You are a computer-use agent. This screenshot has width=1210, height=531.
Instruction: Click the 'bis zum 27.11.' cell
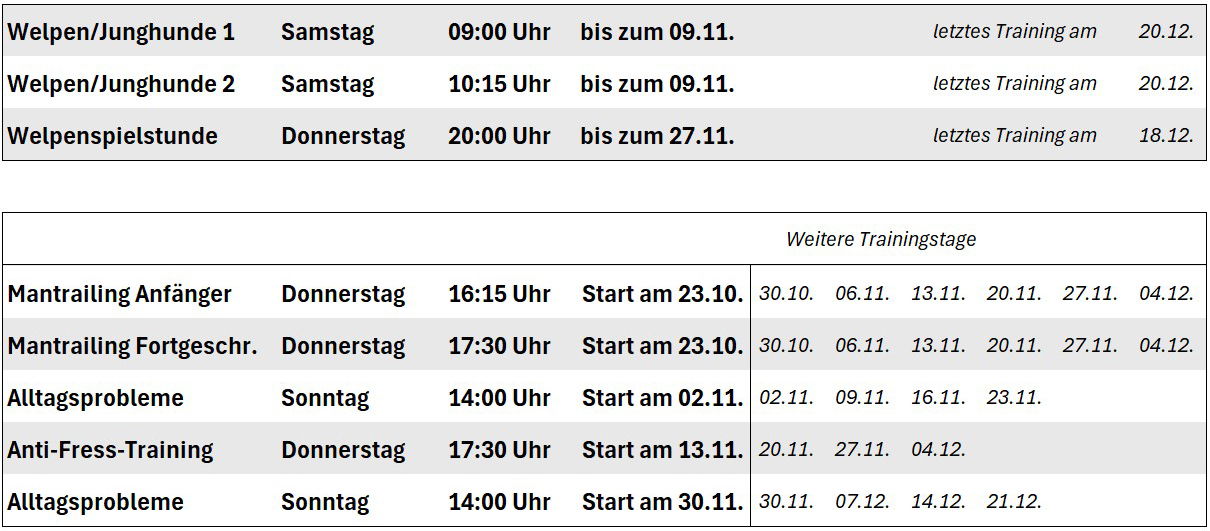point(657,136)
